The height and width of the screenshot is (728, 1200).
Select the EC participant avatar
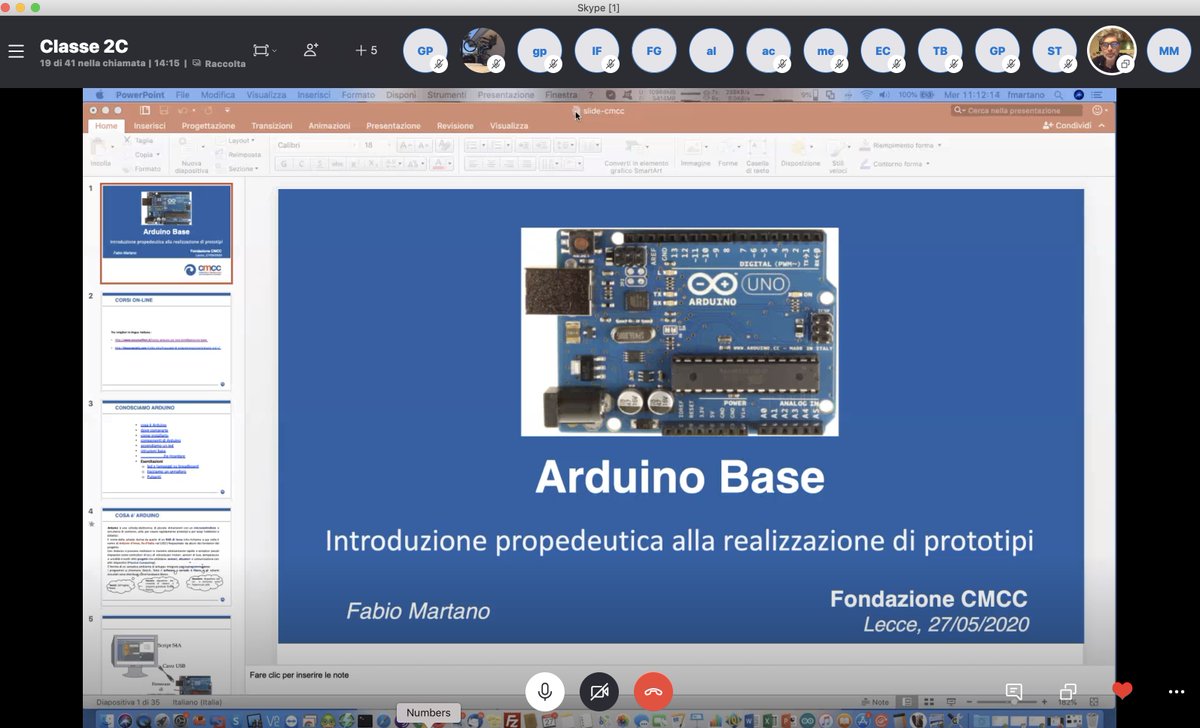pyautogui.click(x=883, y=50)
